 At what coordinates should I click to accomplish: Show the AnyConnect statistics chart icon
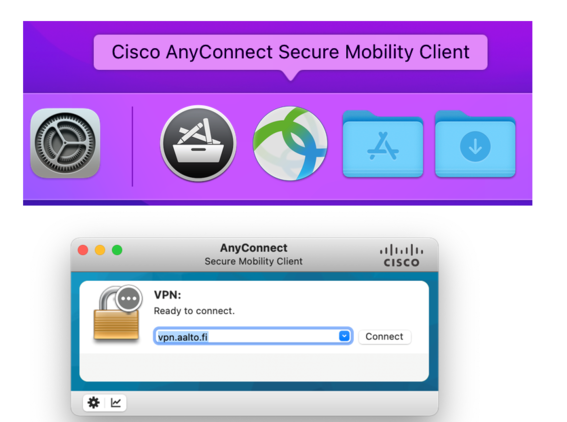pos(116,402)
